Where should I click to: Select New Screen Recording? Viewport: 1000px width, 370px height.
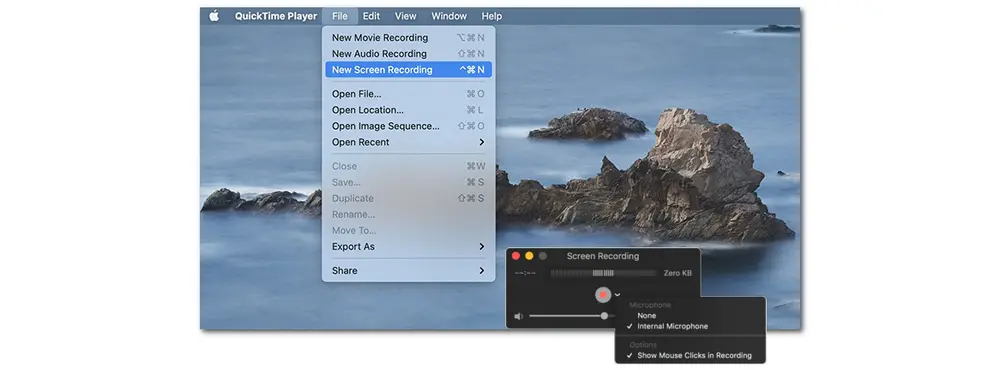point(408,70)
